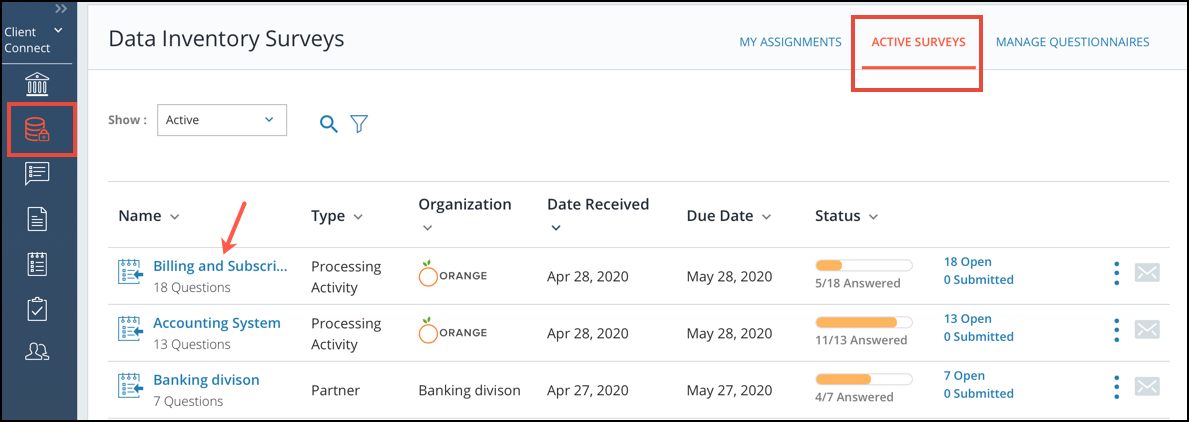Open the Banking divison survey link
The image size is (1189, 422).
pyautogui.click(x=206, y=380)
